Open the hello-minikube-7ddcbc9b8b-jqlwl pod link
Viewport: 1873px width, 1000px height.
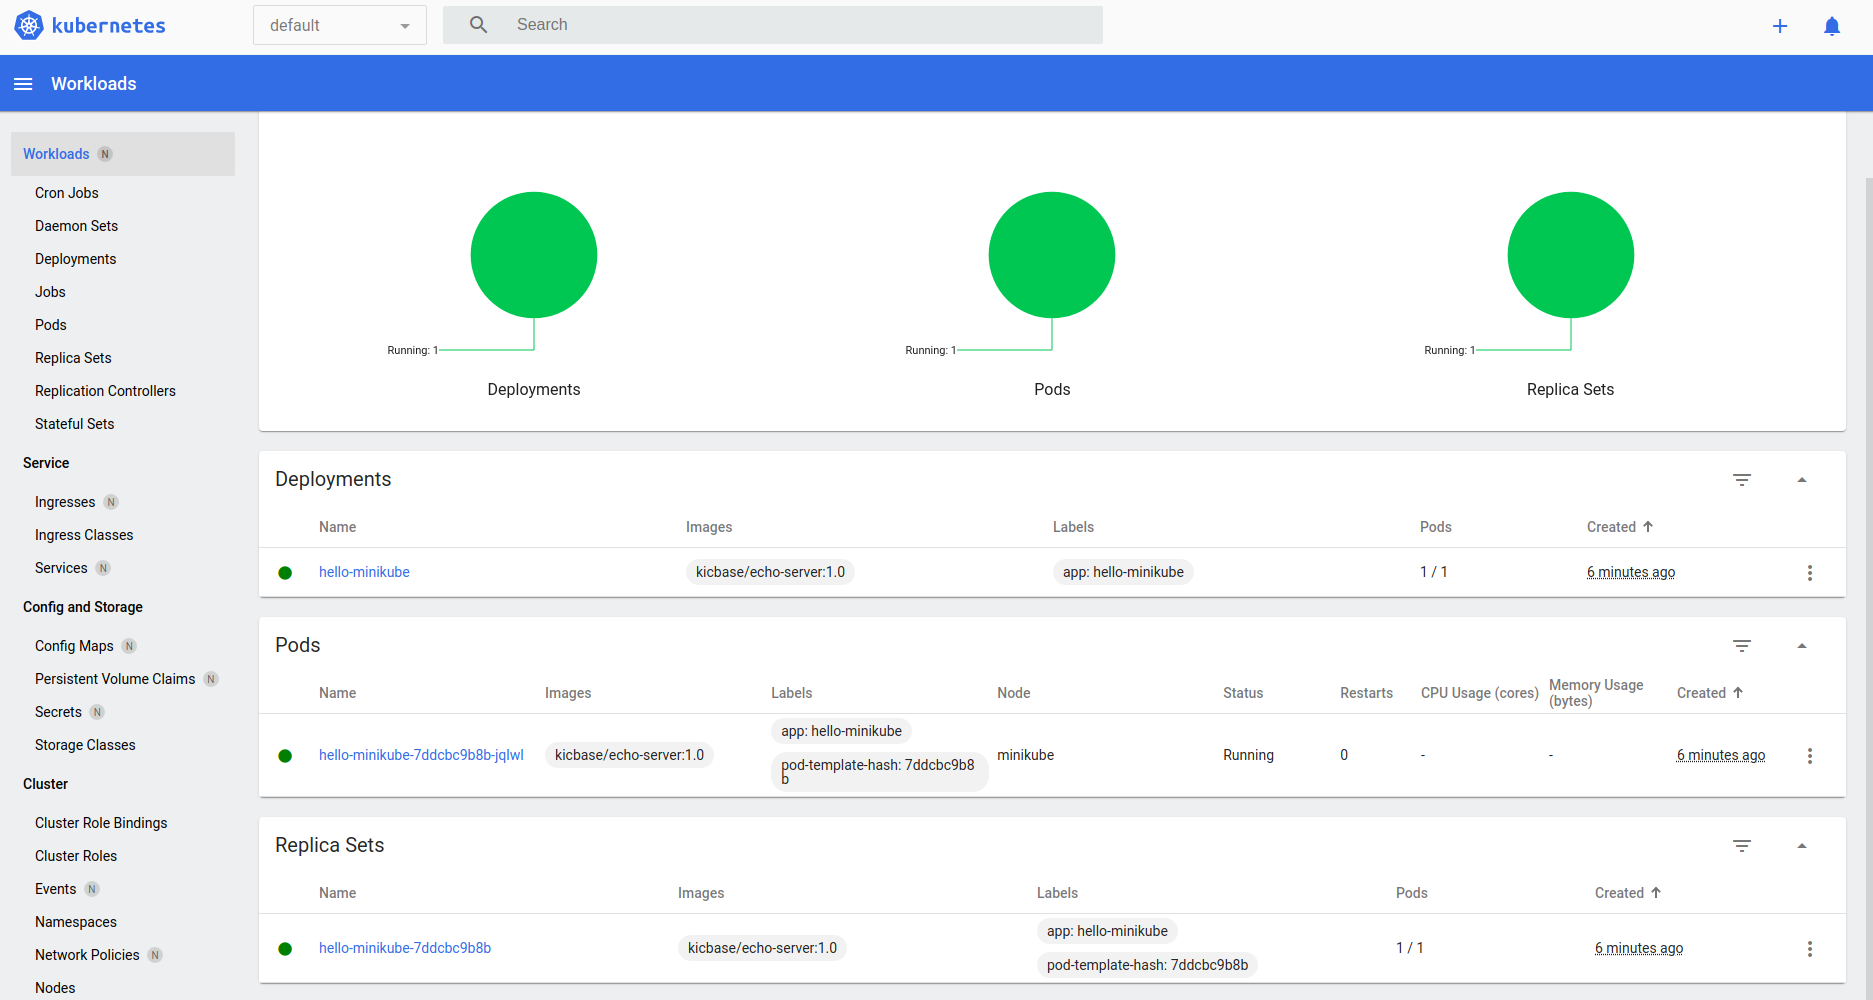pyautogui.click(x=421, y=755)
